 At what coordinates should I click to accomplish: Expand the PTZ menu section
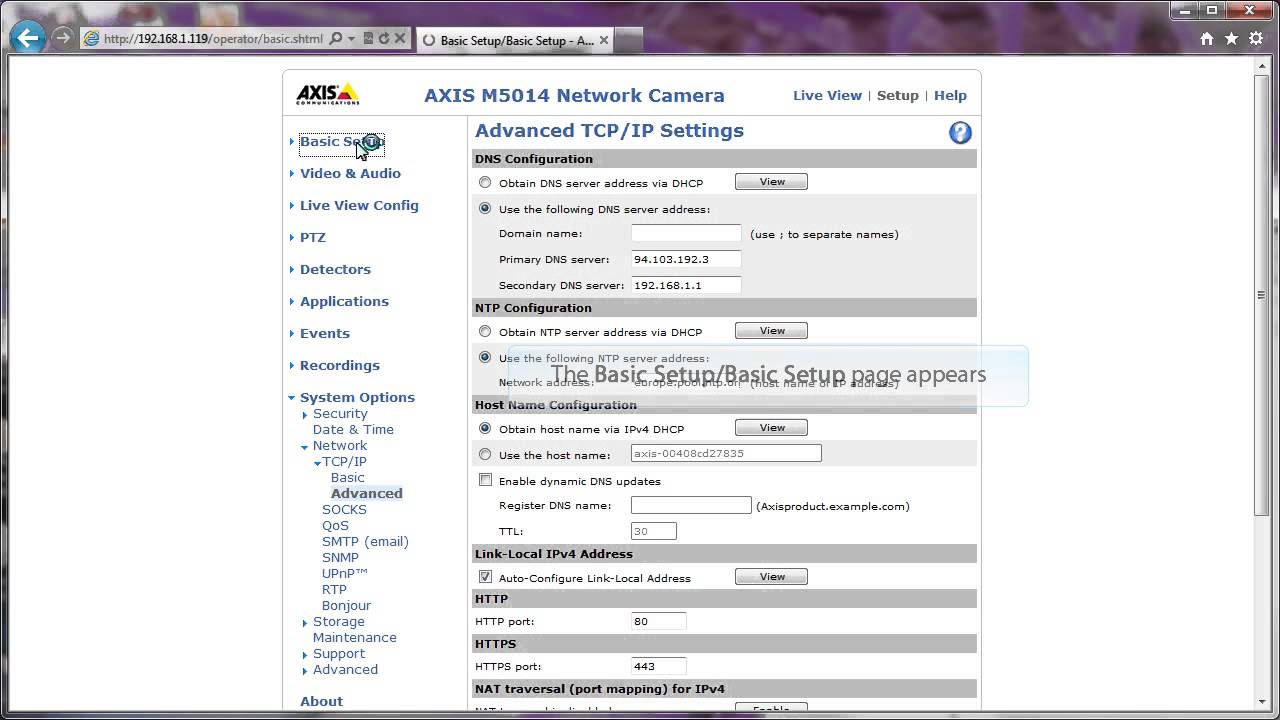click(313, 237)
